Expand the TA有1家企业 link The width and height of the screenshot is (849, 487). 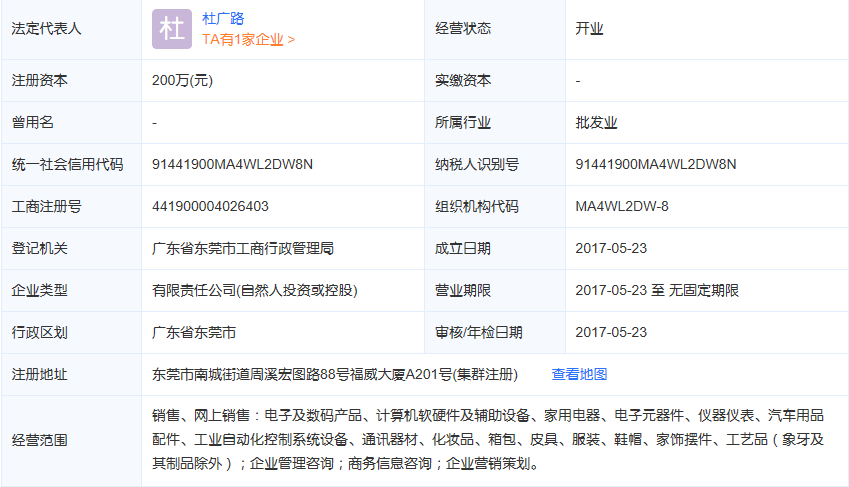(x=248, y=40)
